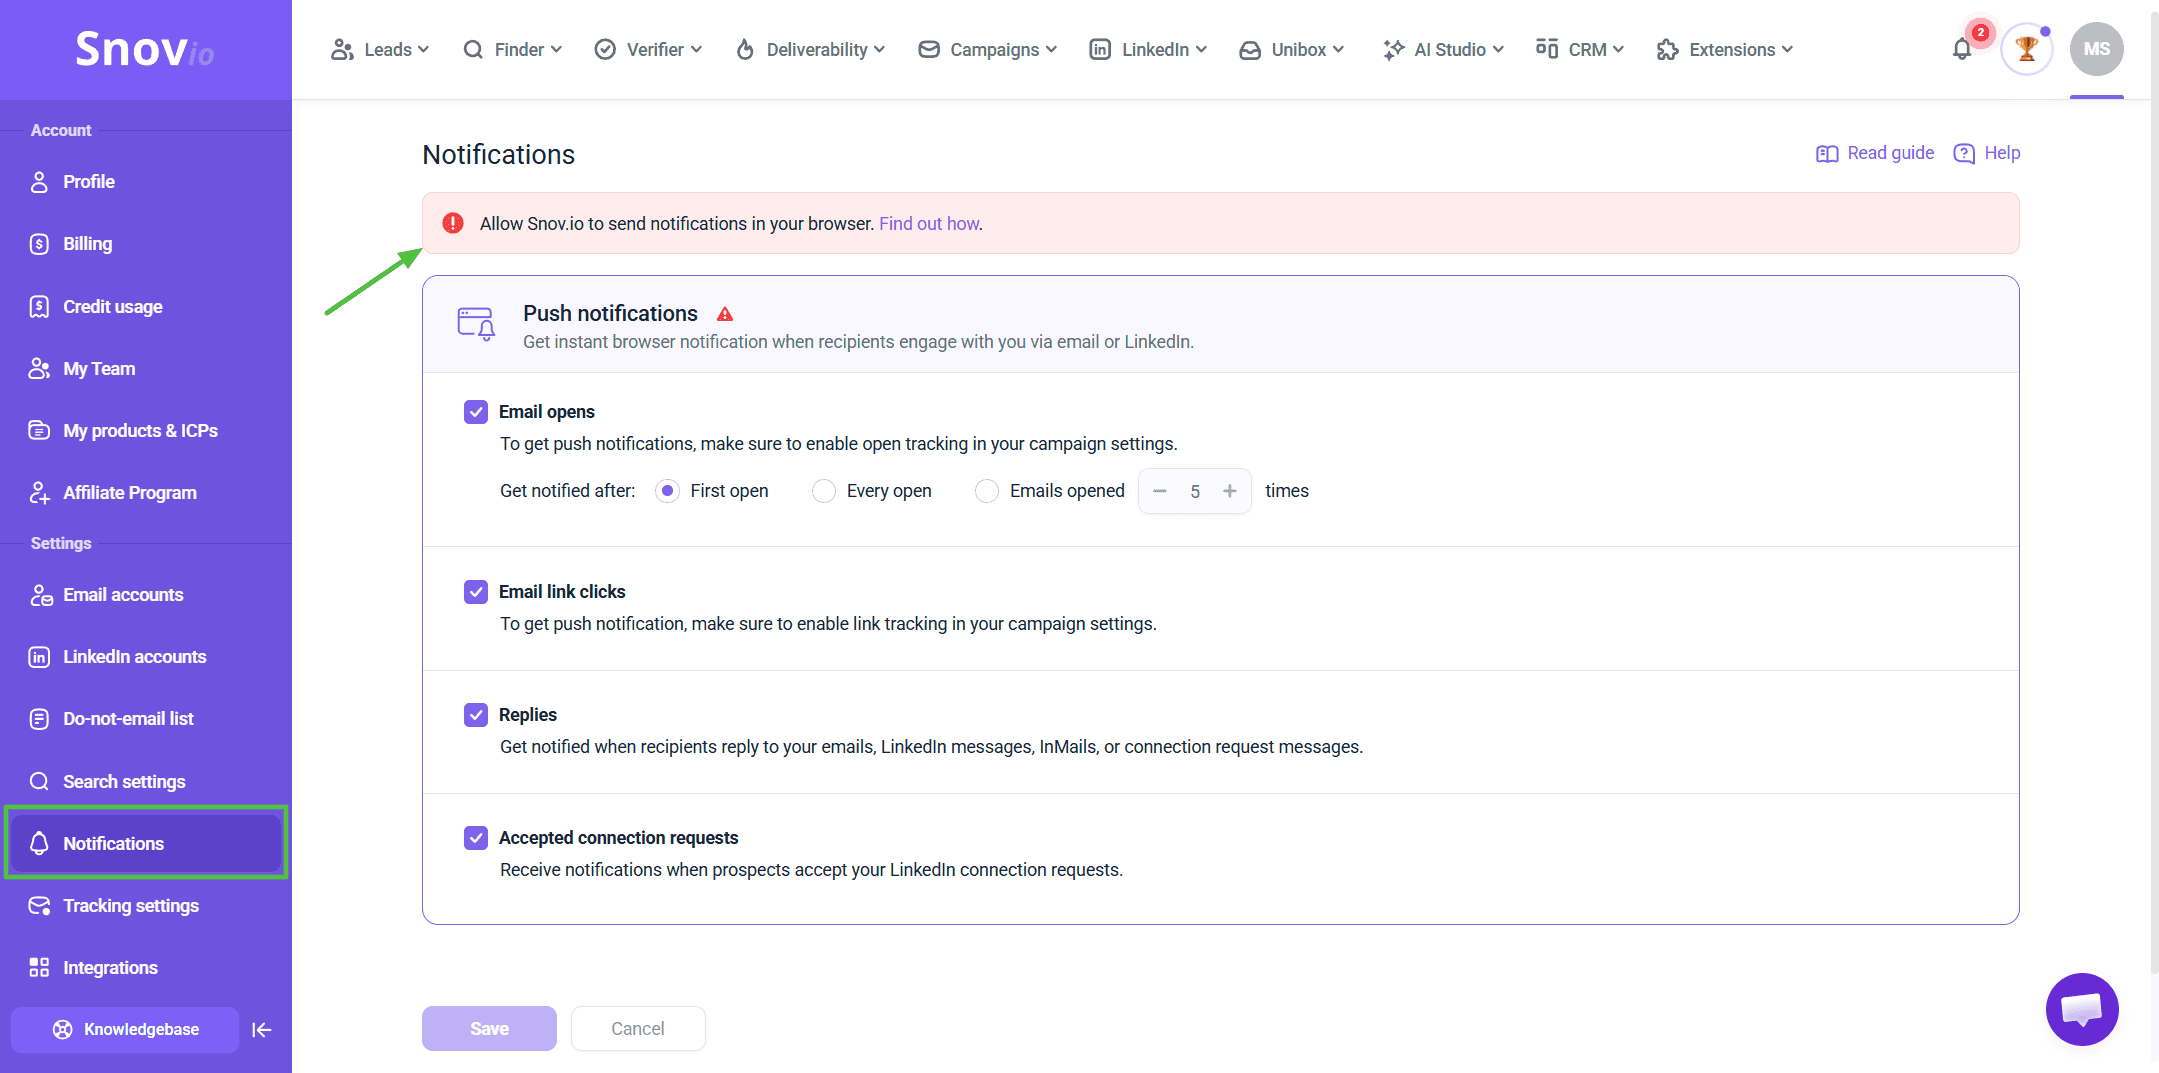Open the AI Studio dropdown
2159x1073 pixels.
click(x=1443, y=49)
